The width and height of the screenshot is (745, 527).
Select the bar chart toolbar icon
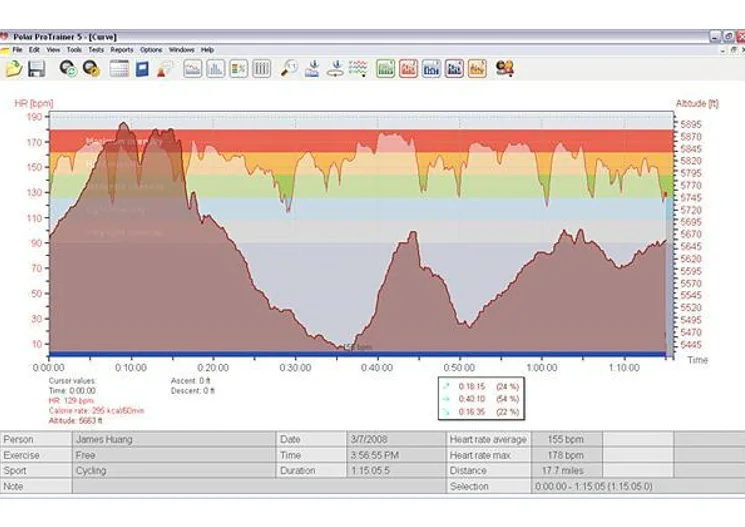coord(215,68)
